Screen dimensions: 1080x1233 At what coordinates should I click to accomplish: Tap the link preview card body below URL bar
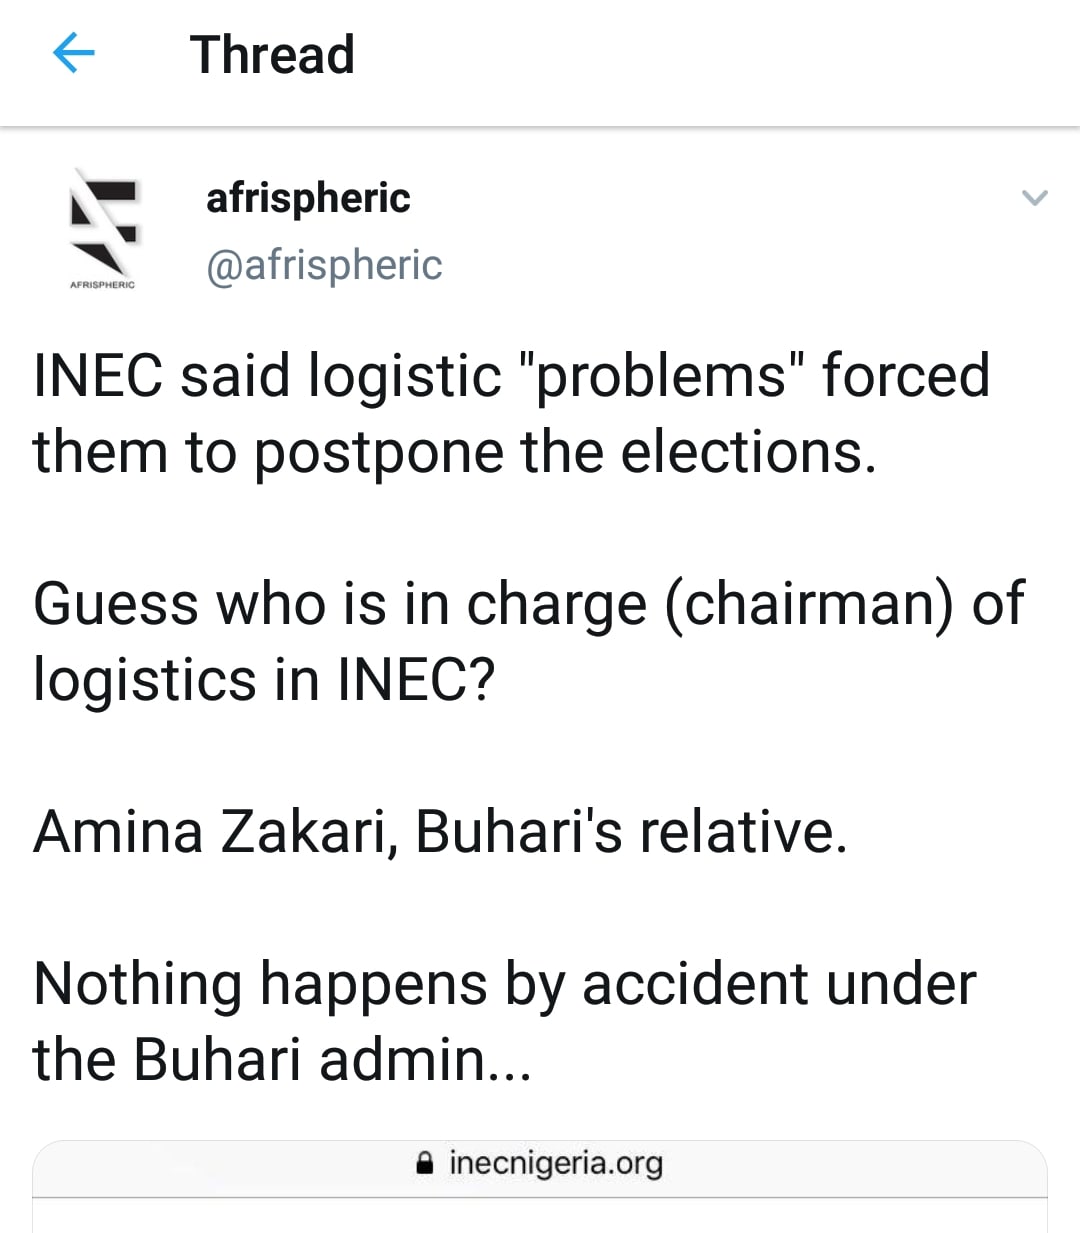pos(540,1216)
